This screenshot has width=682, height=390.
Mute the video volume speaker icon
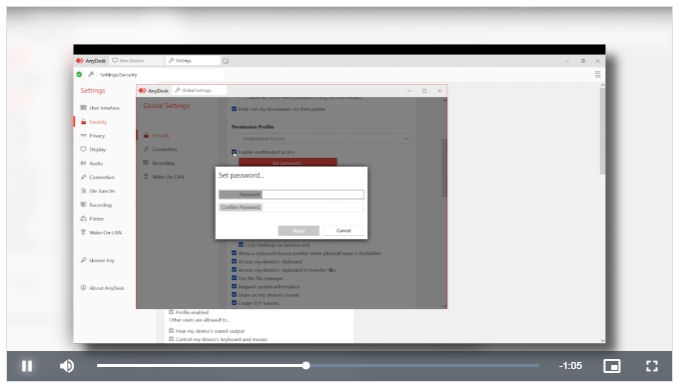coord(67,366)
